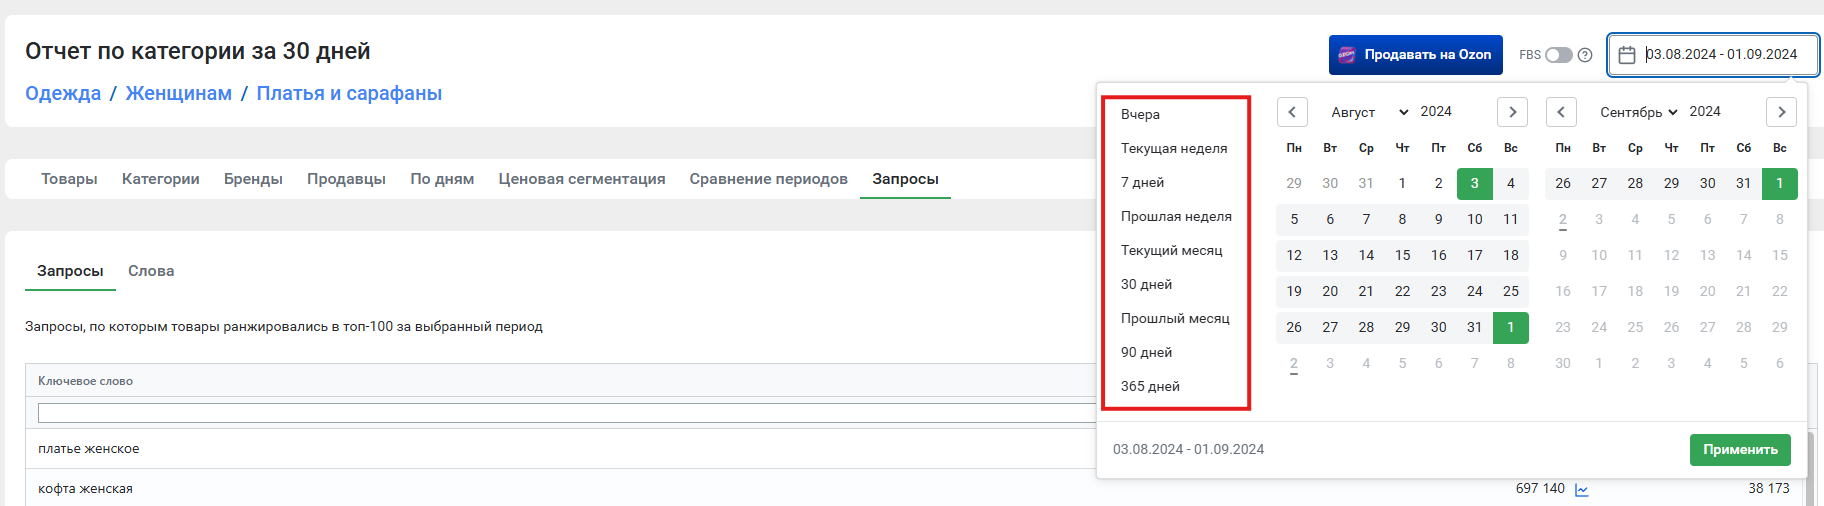
Task: Select August 15 in the calendar
Action: [1402, 255]
